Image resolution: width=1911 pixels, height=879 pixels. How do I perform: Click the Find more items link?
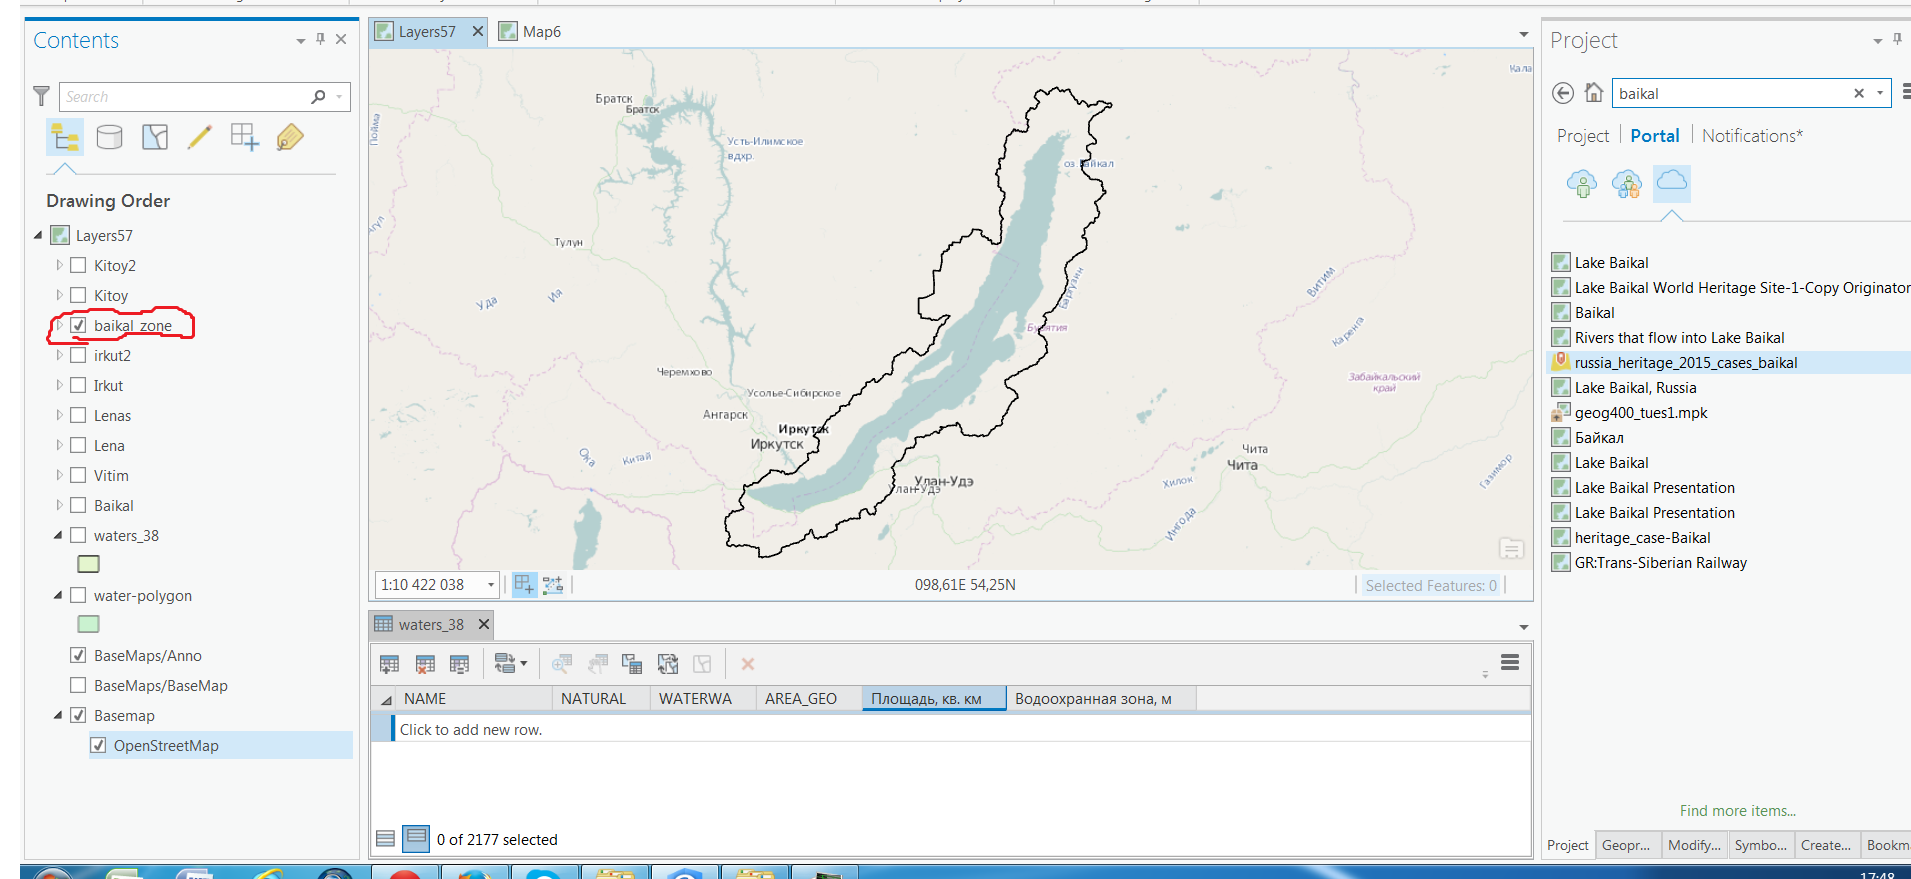pos(1737,811)
